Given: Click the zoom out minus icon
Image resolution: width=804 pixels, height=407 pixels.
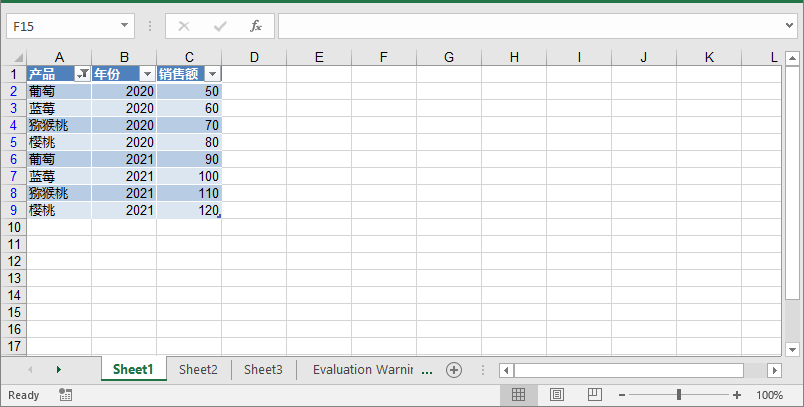Looking at the screenshot, I should (622, 395).
